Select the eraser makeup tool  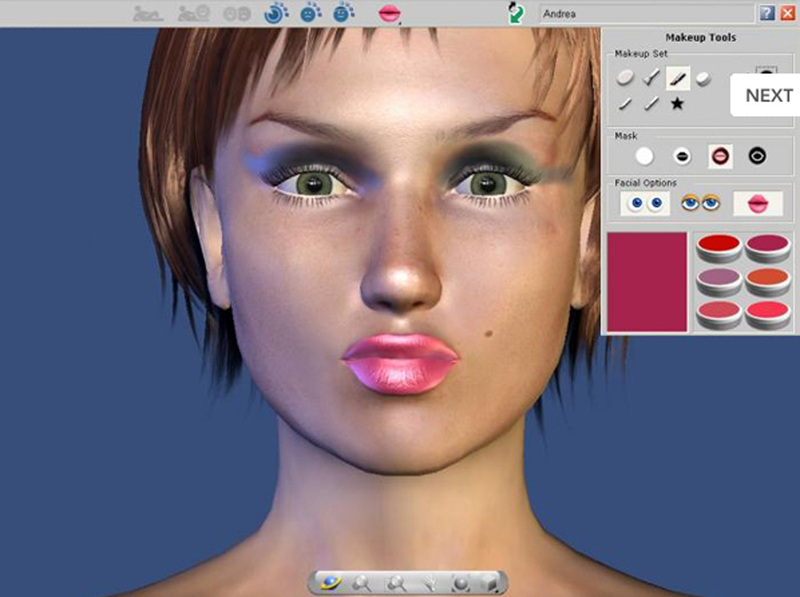click(703, 78)
